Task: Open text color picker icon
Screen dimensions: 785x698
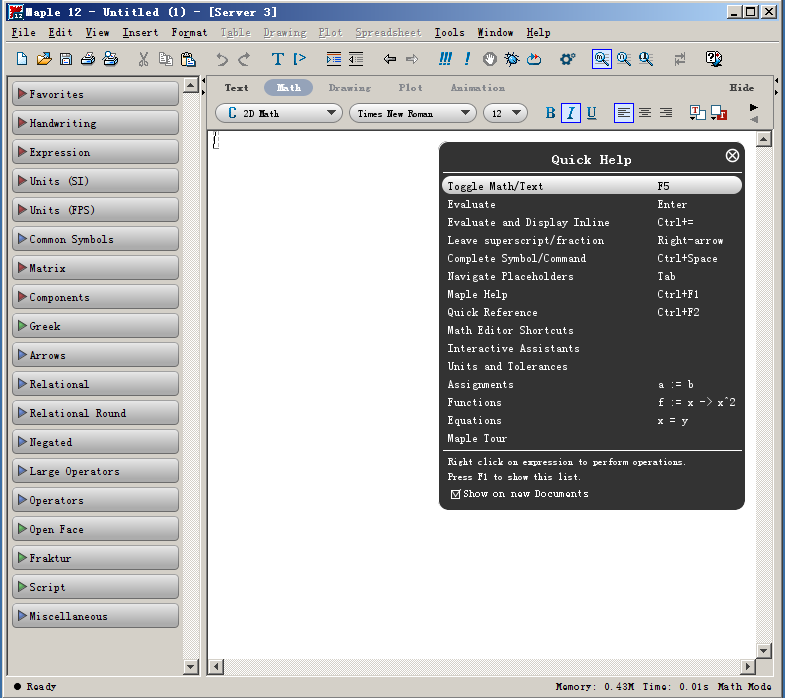Action: (x=697, y=113)
